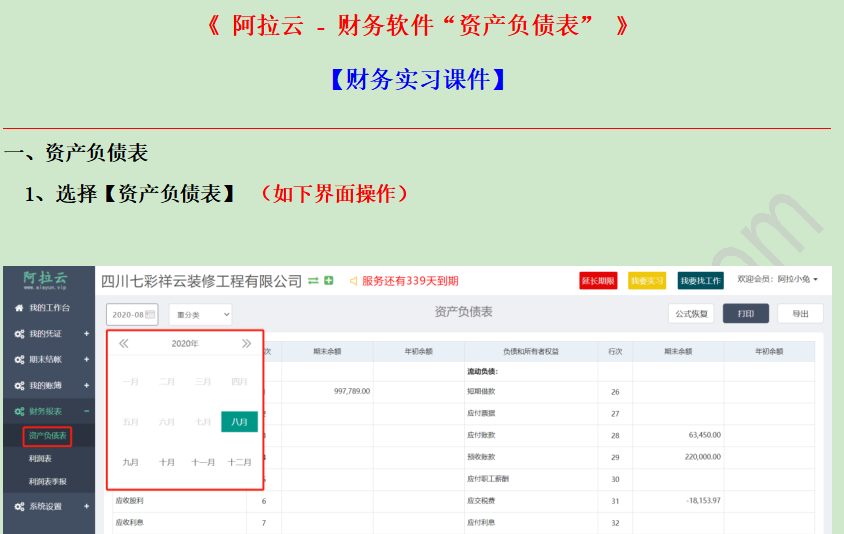Viewport: 844px width, 534px height.
Task: Pick 十月 in the month picker
Action: point(167,462)
